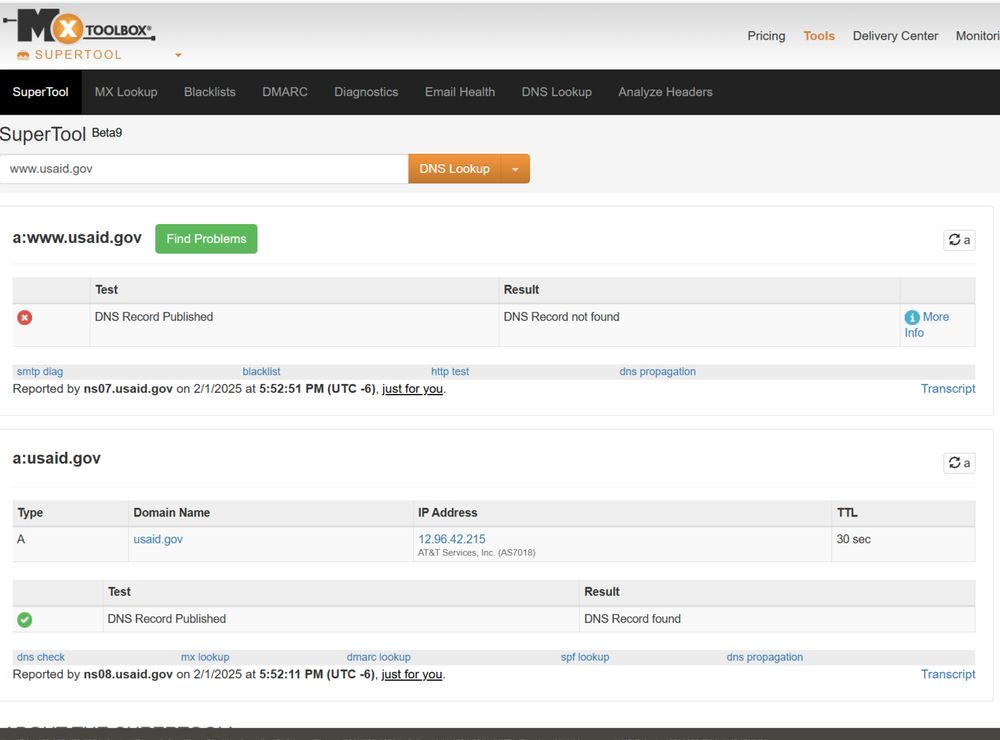This screenshot has height=740, width=1000.
Task: Refresh the a:www.usaid.gov lookup
Action: (x=959, y=240)
